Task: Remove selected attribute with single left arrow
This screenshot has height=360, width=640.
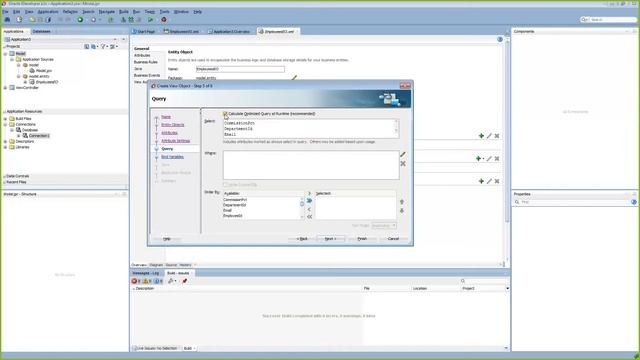Action: point(309,209)
